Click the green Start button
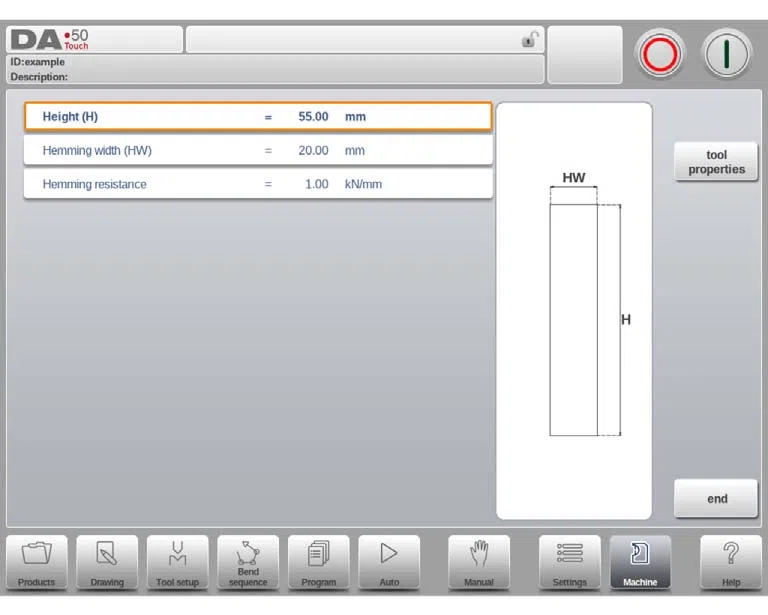 [x=726, y=54]
